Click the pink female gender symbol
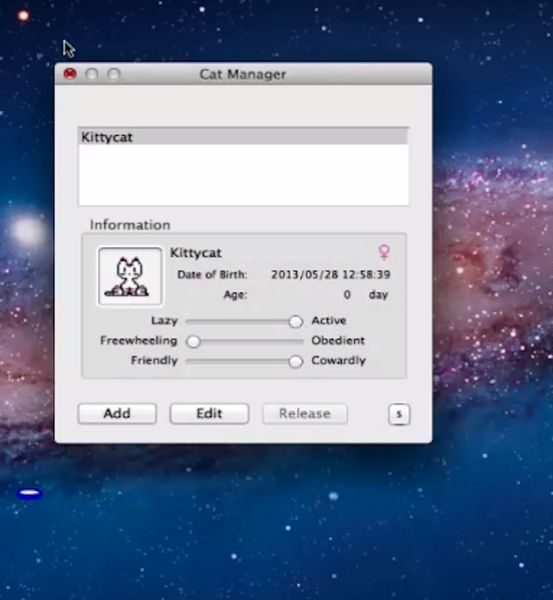The width and height of the screenshot is (553, 600). (384, 252)
